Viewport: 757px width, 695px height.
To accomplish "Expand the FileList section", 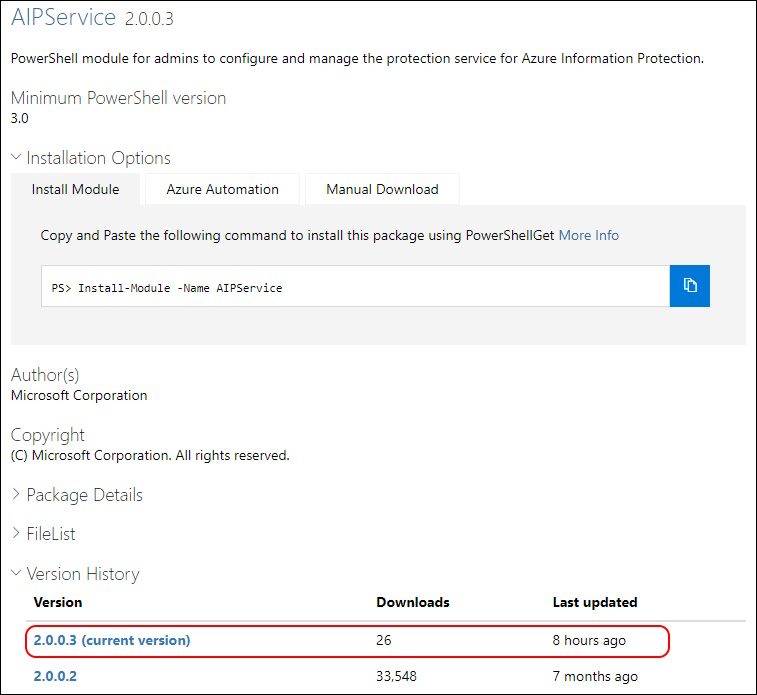I will point(43,534).
